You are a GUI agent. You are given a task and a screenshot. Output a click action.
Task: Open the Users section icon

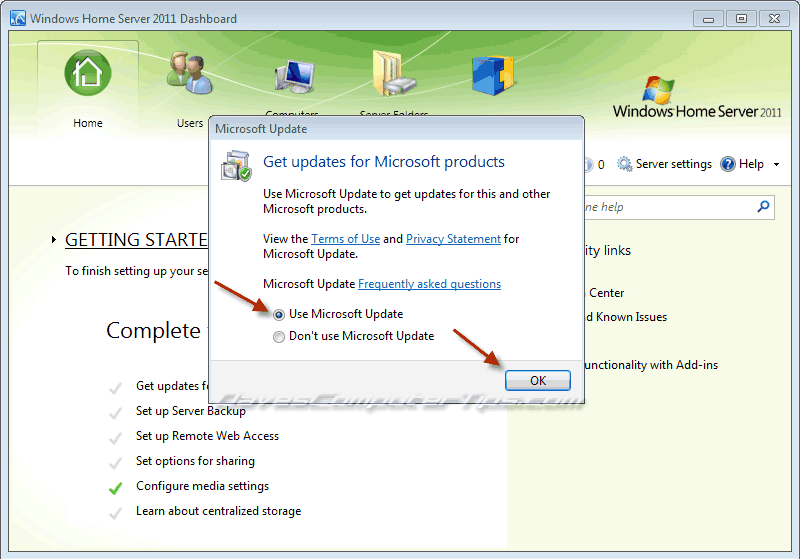189,72
